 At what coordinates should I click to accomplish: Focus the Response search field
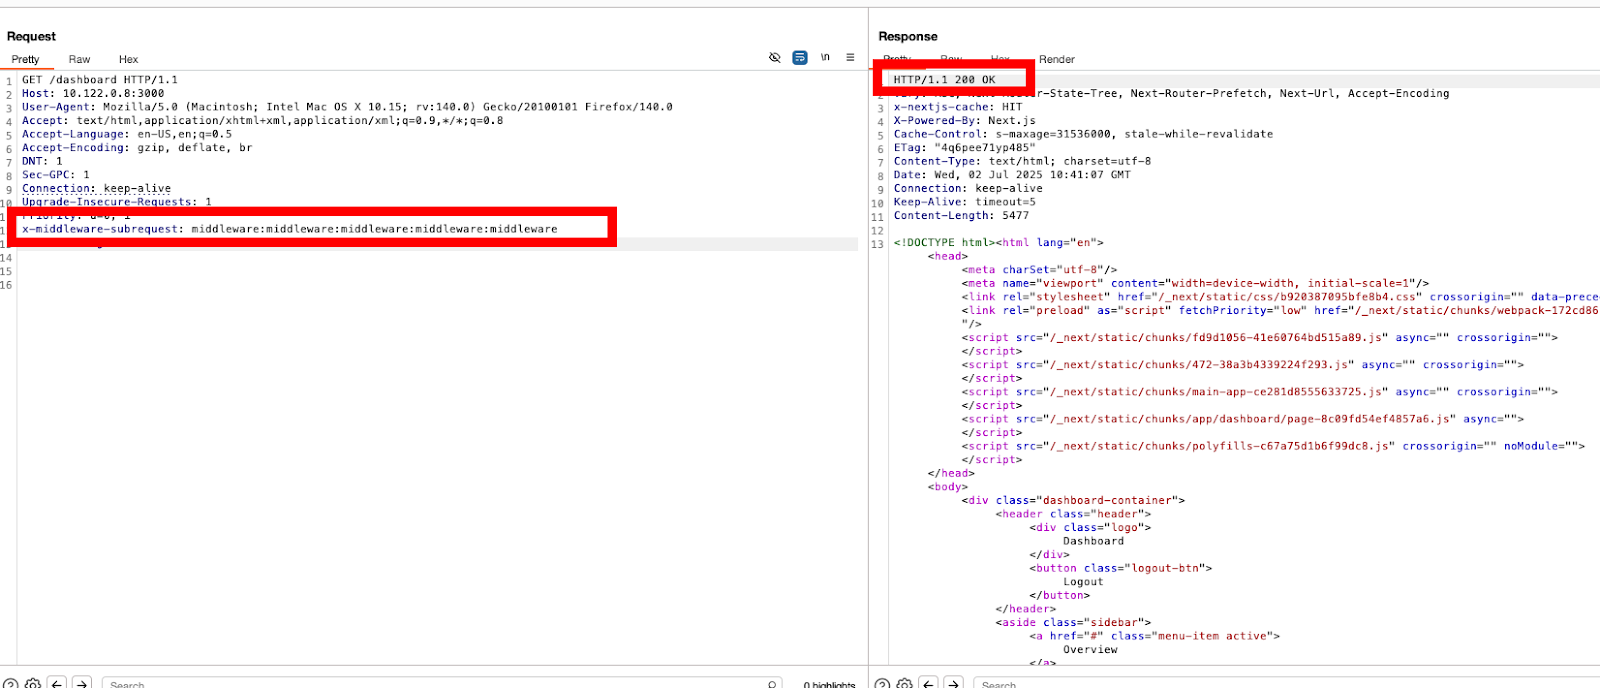tap(1286, 684)
